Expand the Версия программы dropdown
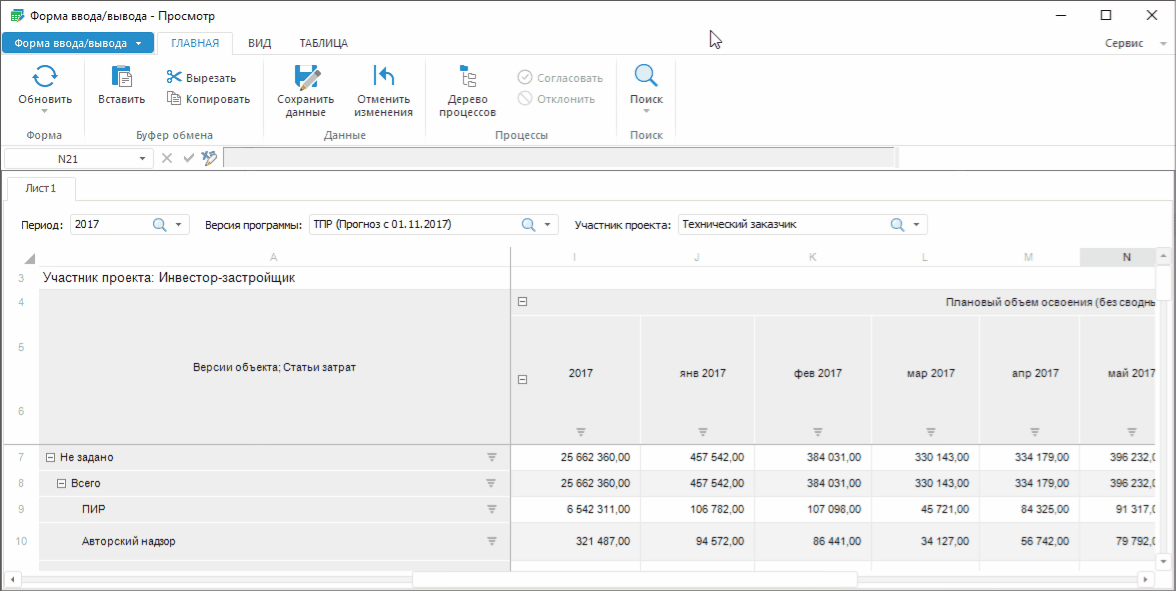 (x=548, y=225)
